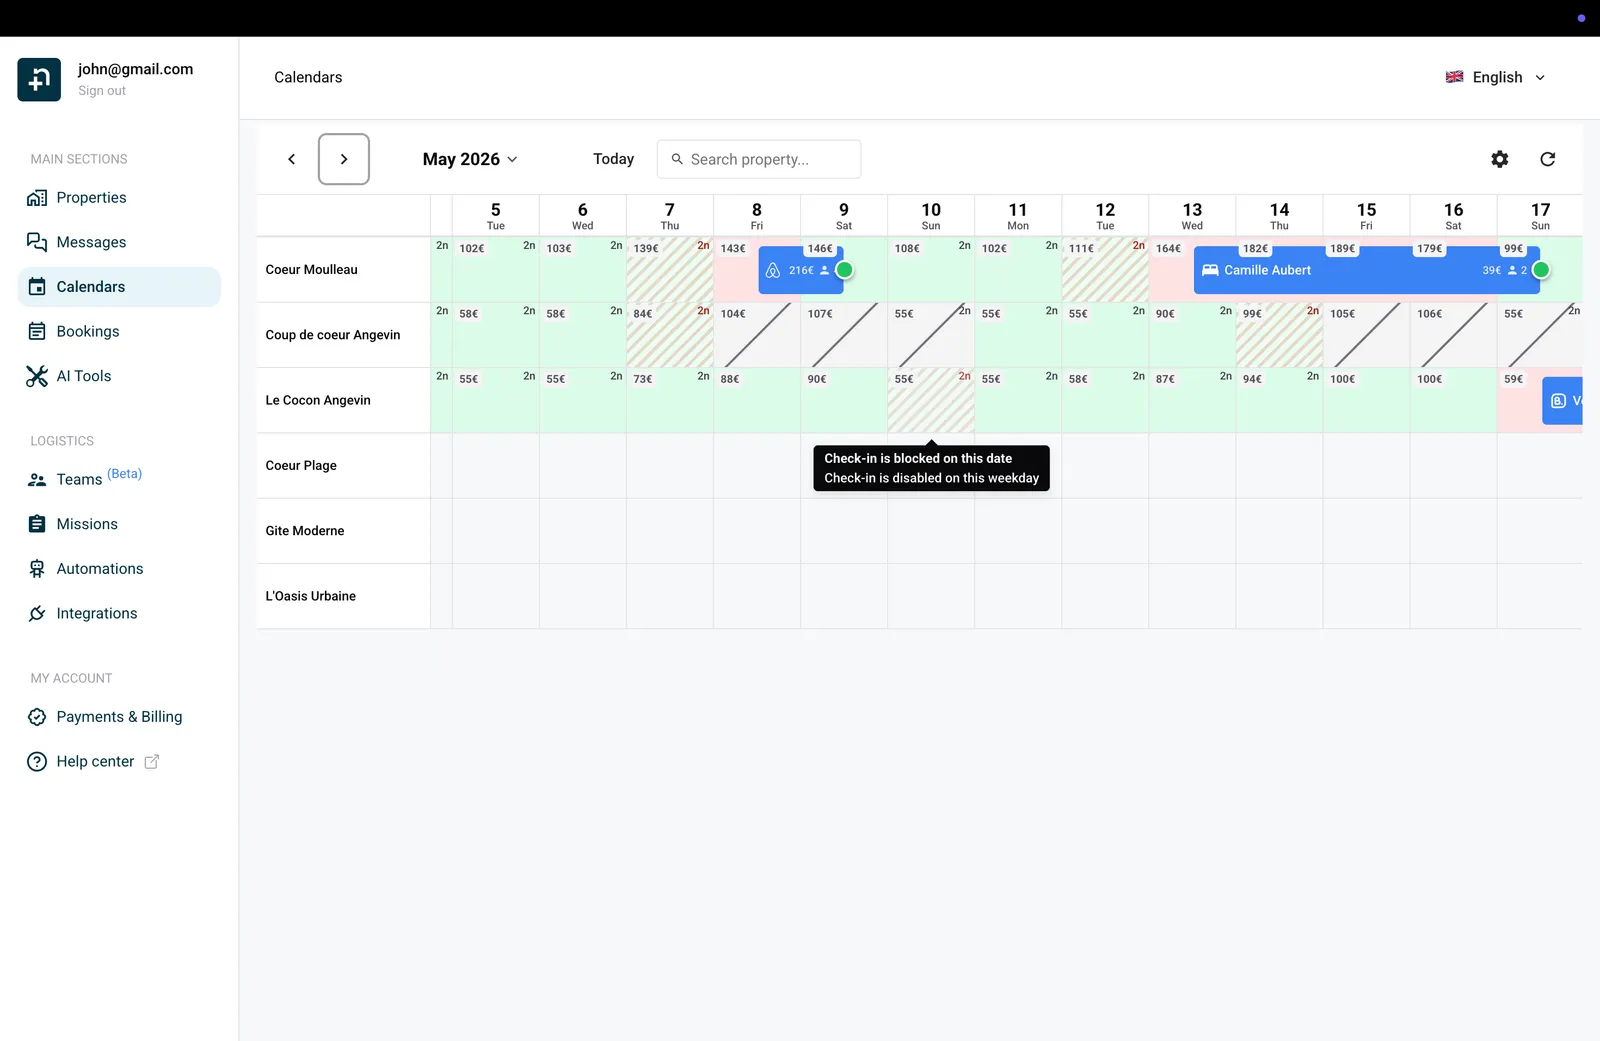Screen dimensions: 1600x1041
Task: Click the Help center question icon
Action: tap(37, 762)
